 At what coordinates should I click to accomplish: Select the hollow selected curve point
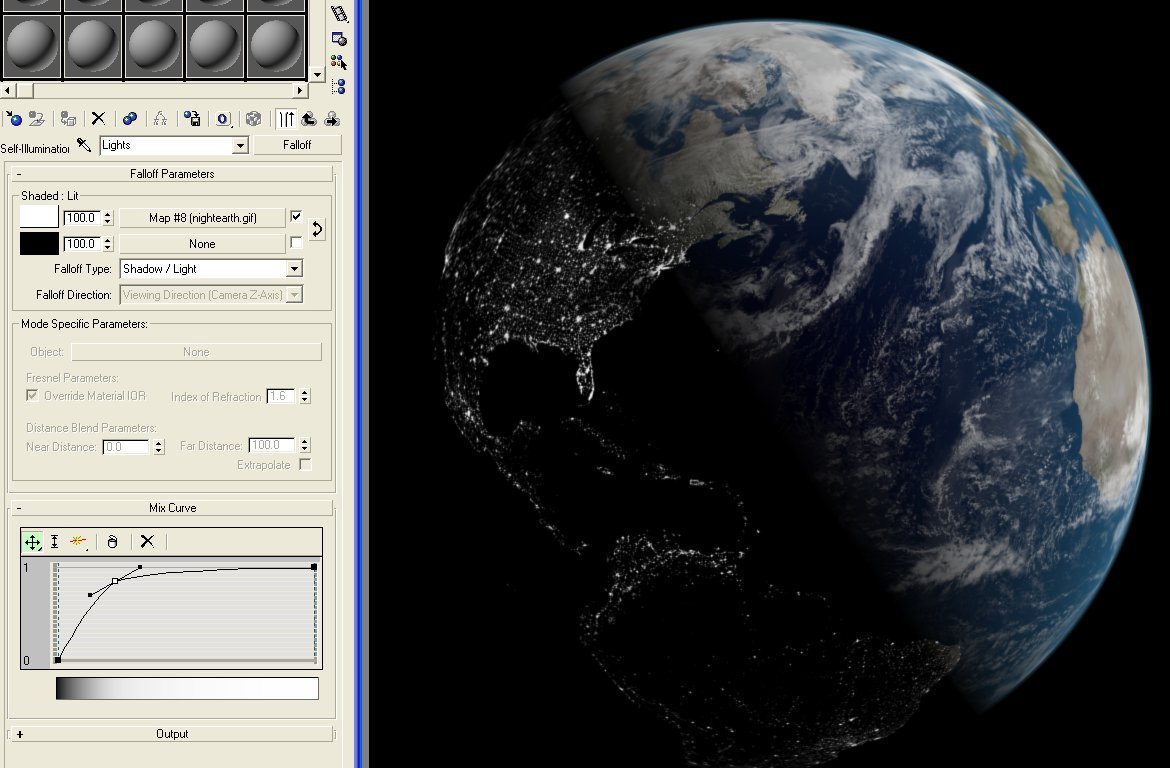pyautogui.click(x=115, y=581)
